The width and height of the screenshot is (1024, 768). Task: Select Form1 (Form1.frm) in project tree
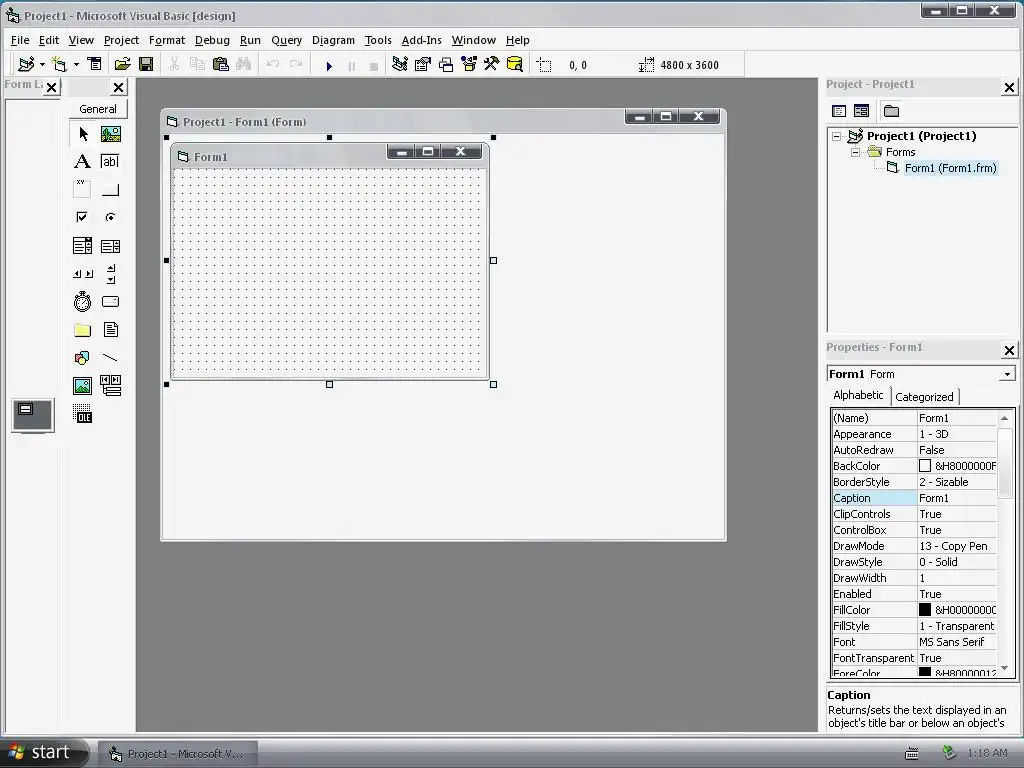point(950,168)
